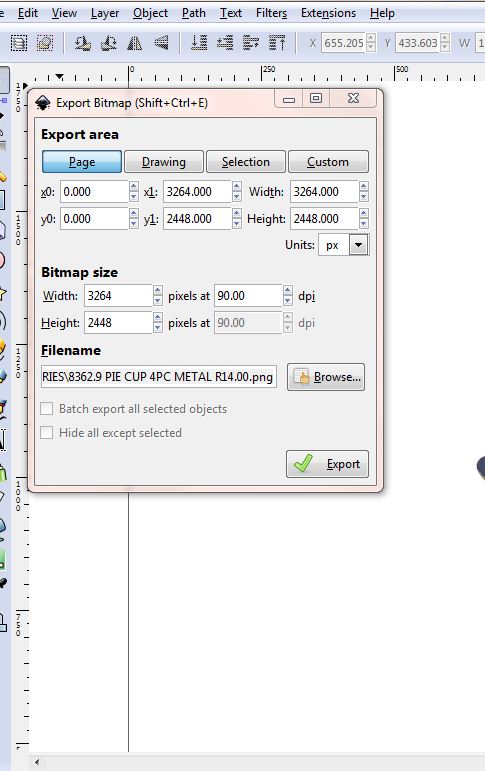Open the Help menu
The width and height of the screenshot is (485, 771).
click(x=382, y=13)
